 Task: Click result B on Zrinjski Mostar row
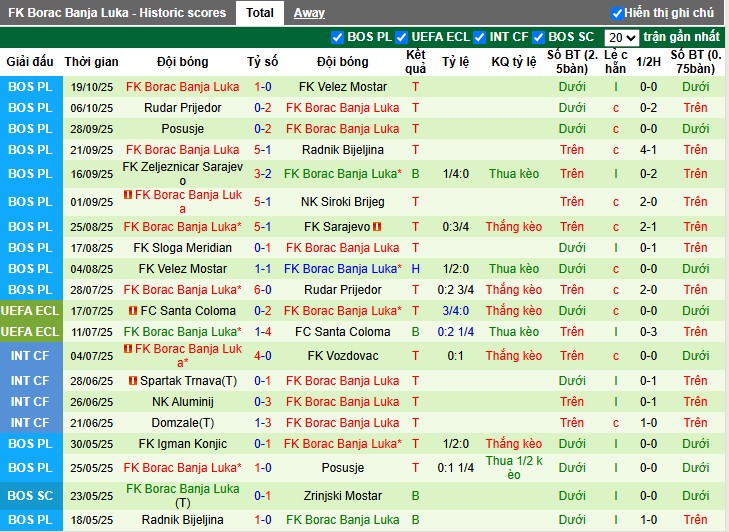(x=415, y=496)
